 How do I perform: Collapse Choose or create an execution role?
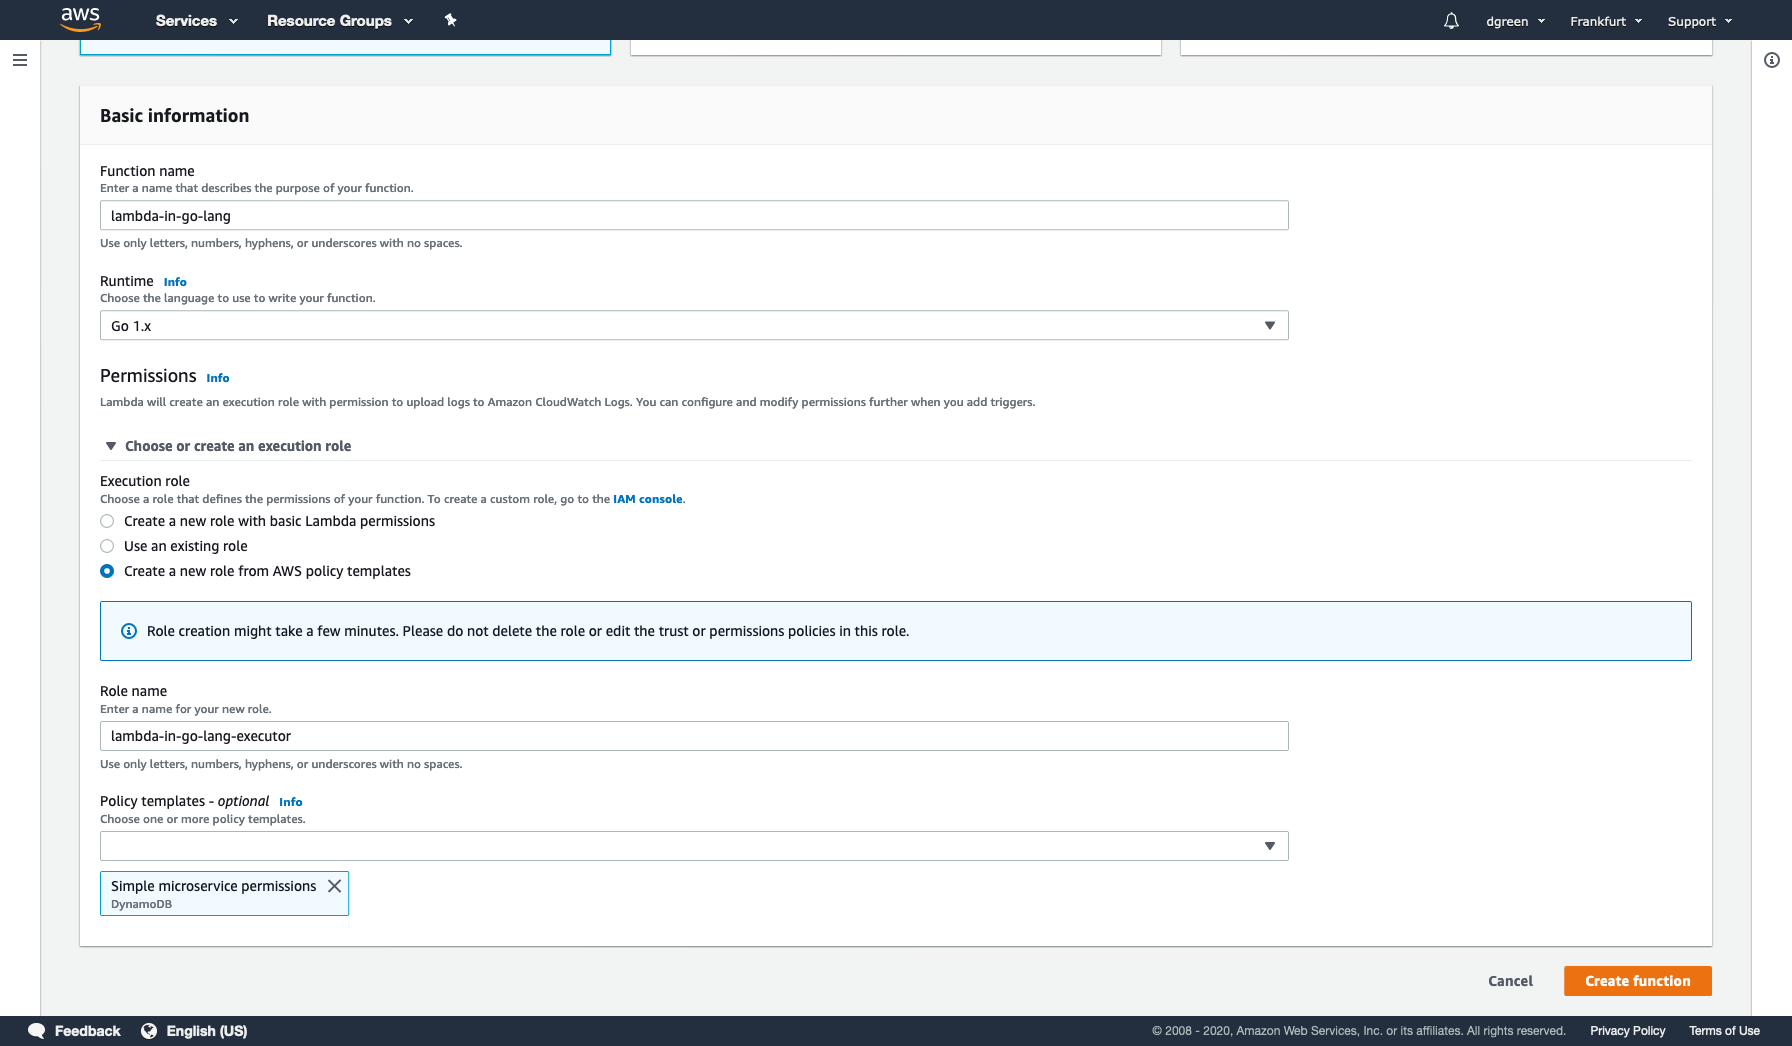click(x=228, y=446)
